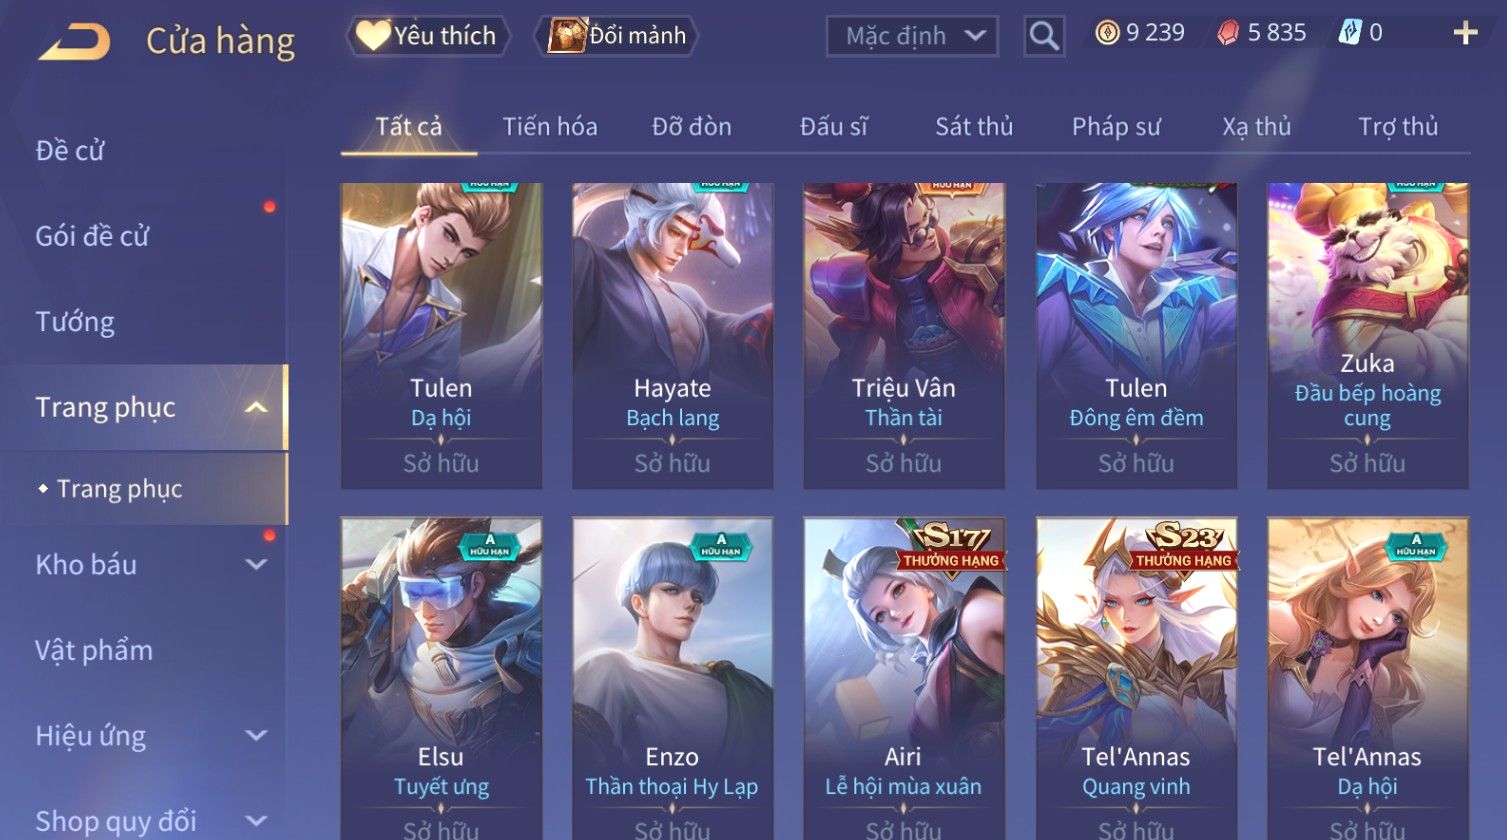Select the Hayate Bạch lang skin card

point(673,336)
